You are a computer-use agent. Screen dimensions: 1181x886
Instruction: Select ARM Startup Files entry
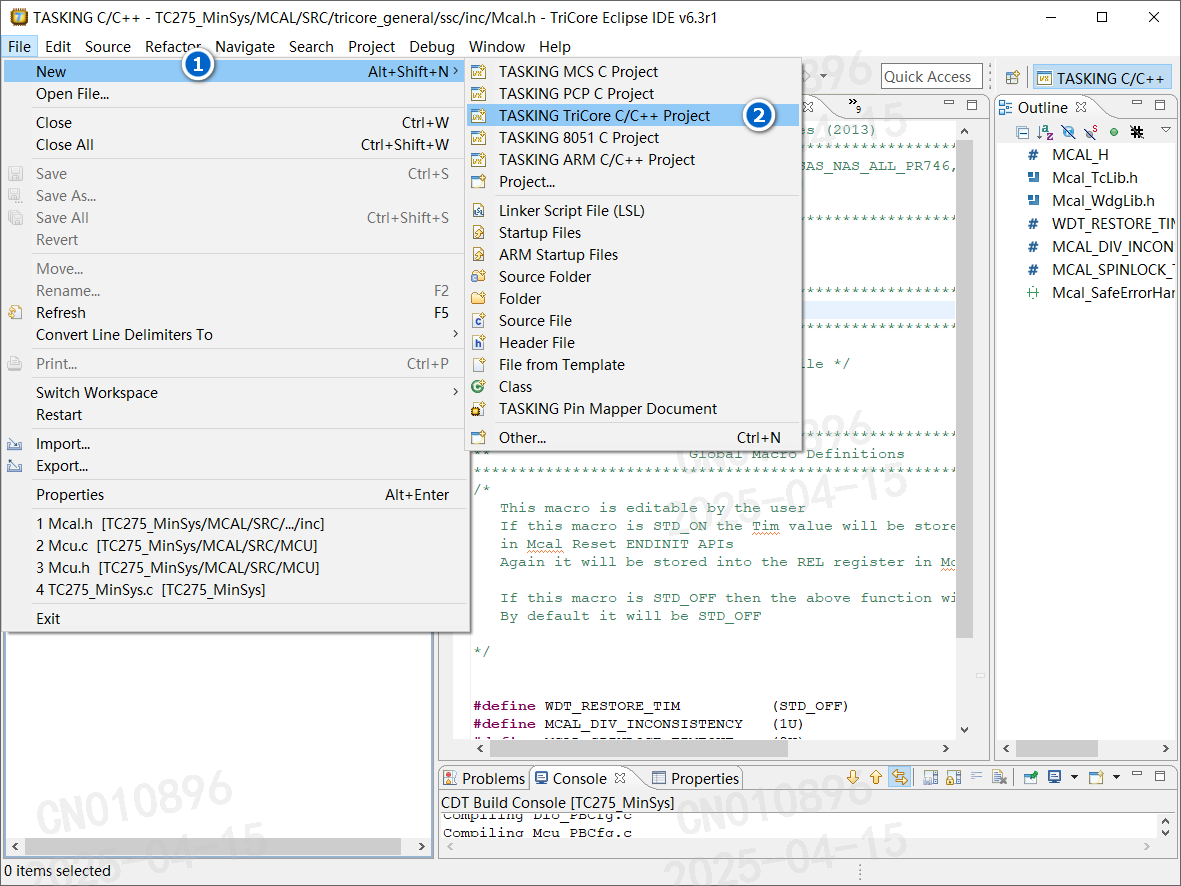coord(632,255)
